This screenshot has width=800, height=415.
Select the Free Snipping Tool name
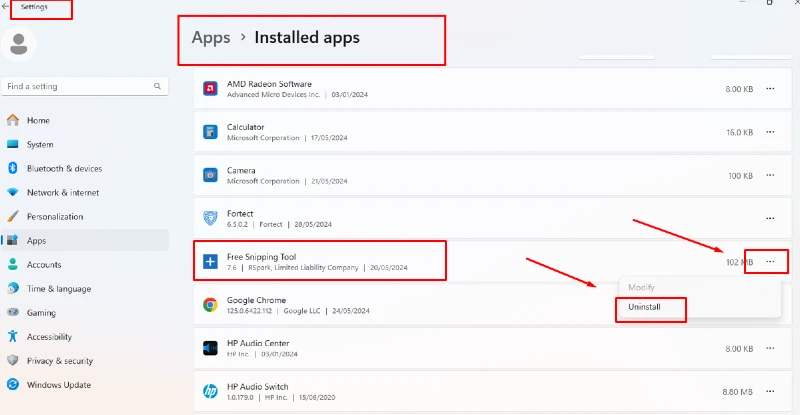coord(261,257)
